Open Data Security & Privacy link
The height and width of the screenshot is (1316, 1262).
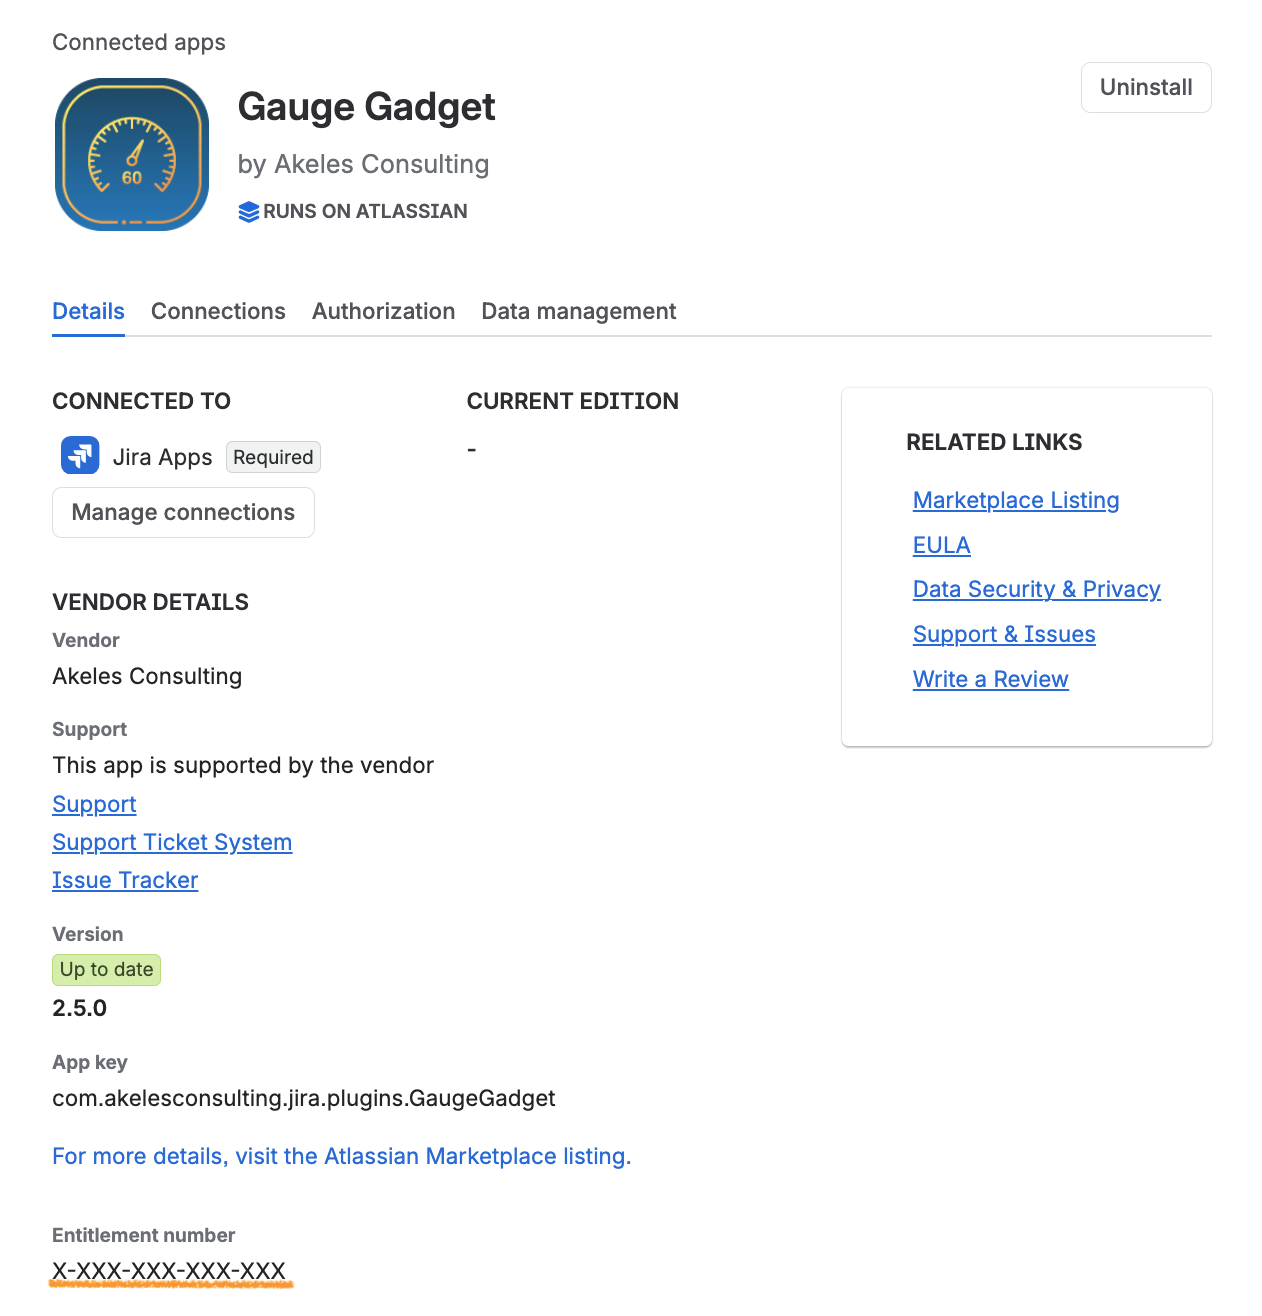[x=1037, y=589]
